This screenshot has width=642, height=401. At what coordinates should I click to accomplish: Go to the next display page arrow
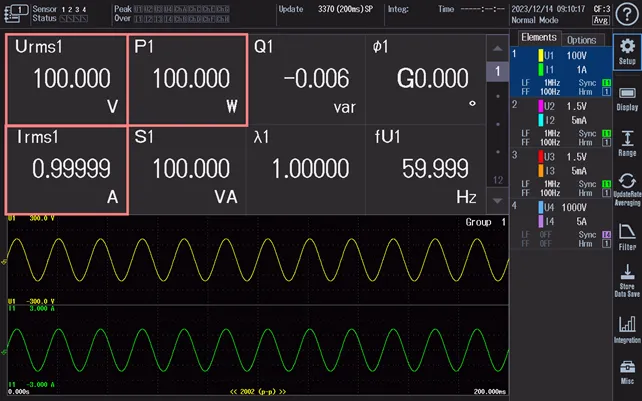pyautogui.click(x=497, y=201)
